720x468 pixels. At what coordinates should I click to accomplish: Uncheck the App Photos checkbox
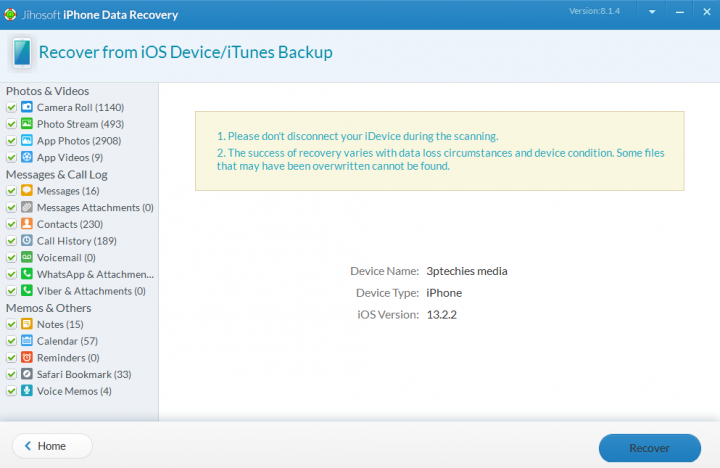(11, 141)
